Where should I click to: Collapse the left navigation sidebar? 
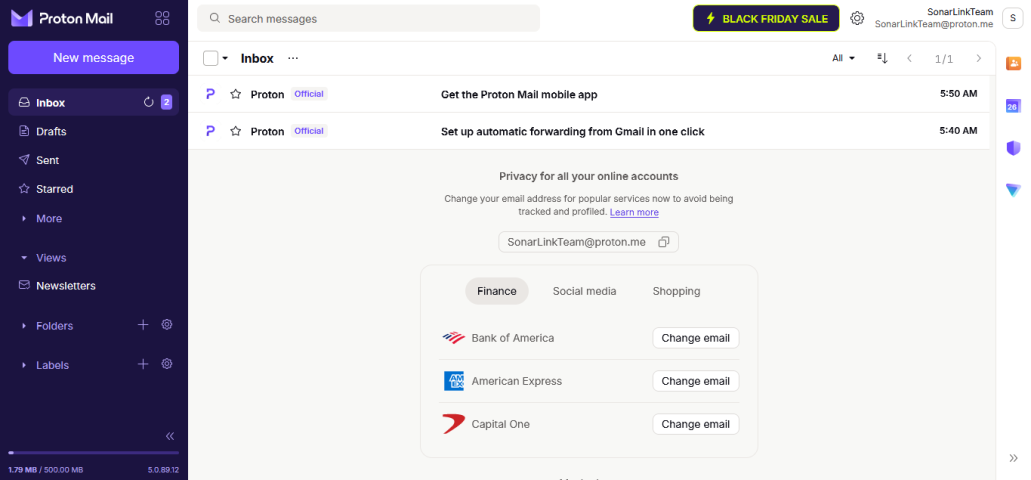tap(170, 436)
